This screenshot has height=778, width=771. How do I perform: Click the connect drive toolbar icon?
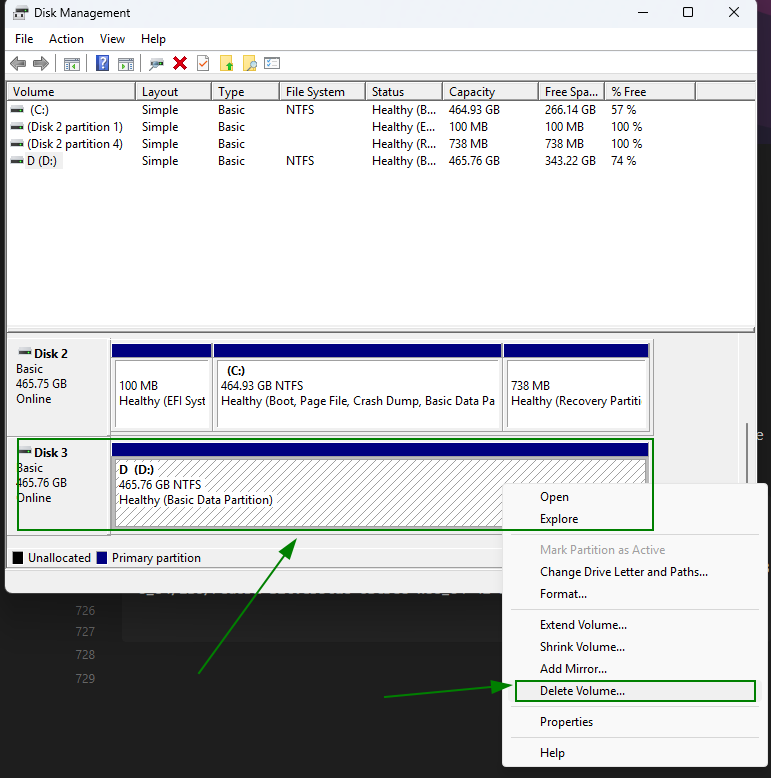(156, 64)
